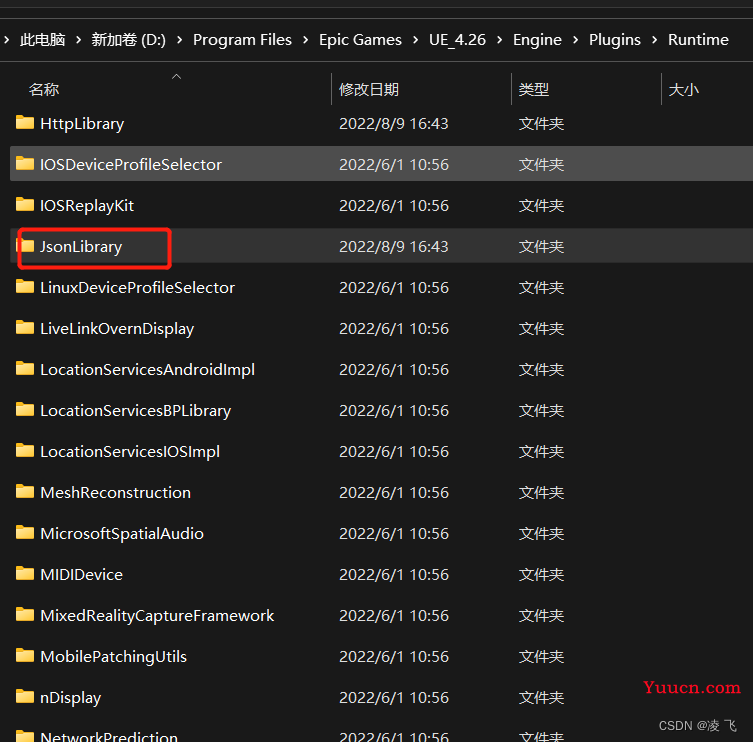Expand chevron after Plugins breadcrumb
Viewport: 753px width, 742px height.
(655, 40)
